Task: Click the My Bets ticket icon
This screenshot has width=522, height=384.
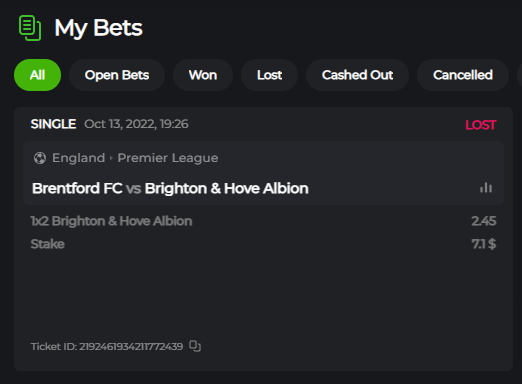Action: (x=30, y=28)
